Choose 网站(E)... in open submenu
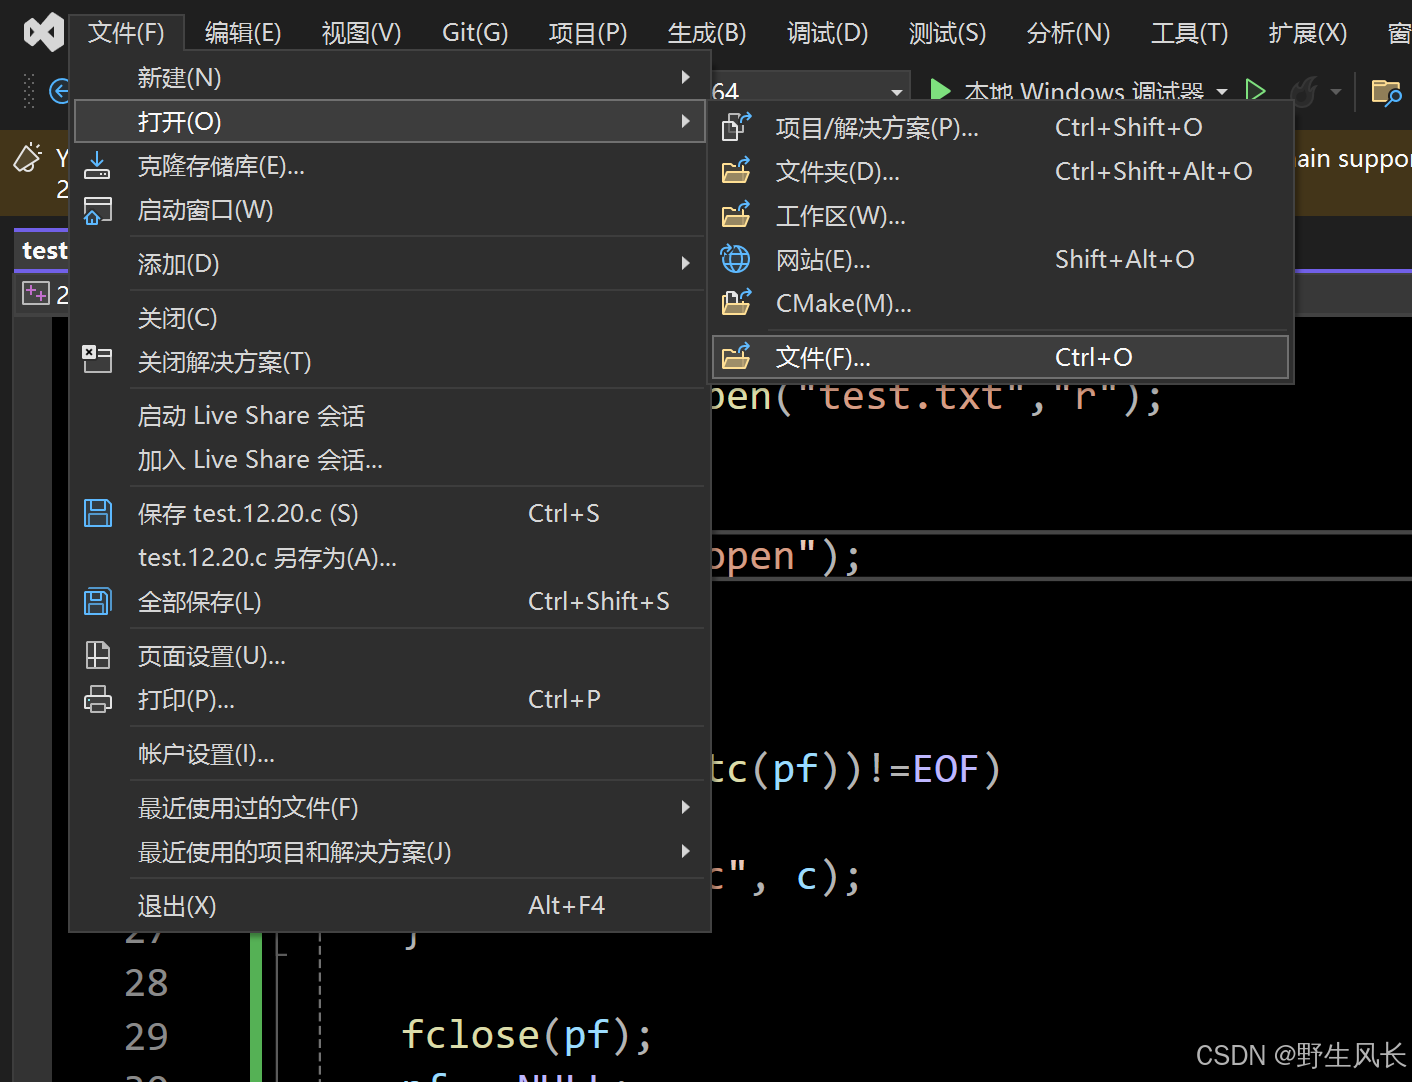Viewport: 1412px width, 1082px height. (1000, 259)
